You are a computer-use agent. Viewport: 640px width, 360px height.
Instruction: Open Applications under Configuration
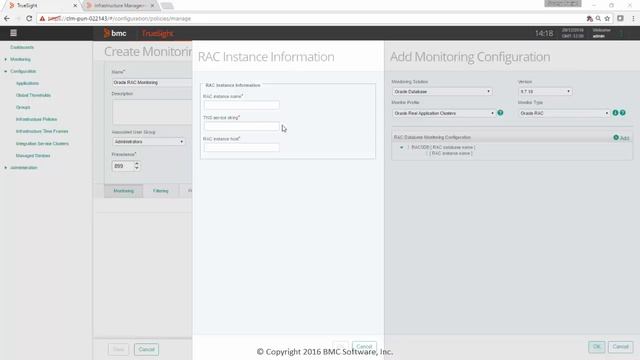[x=27, y=83]
